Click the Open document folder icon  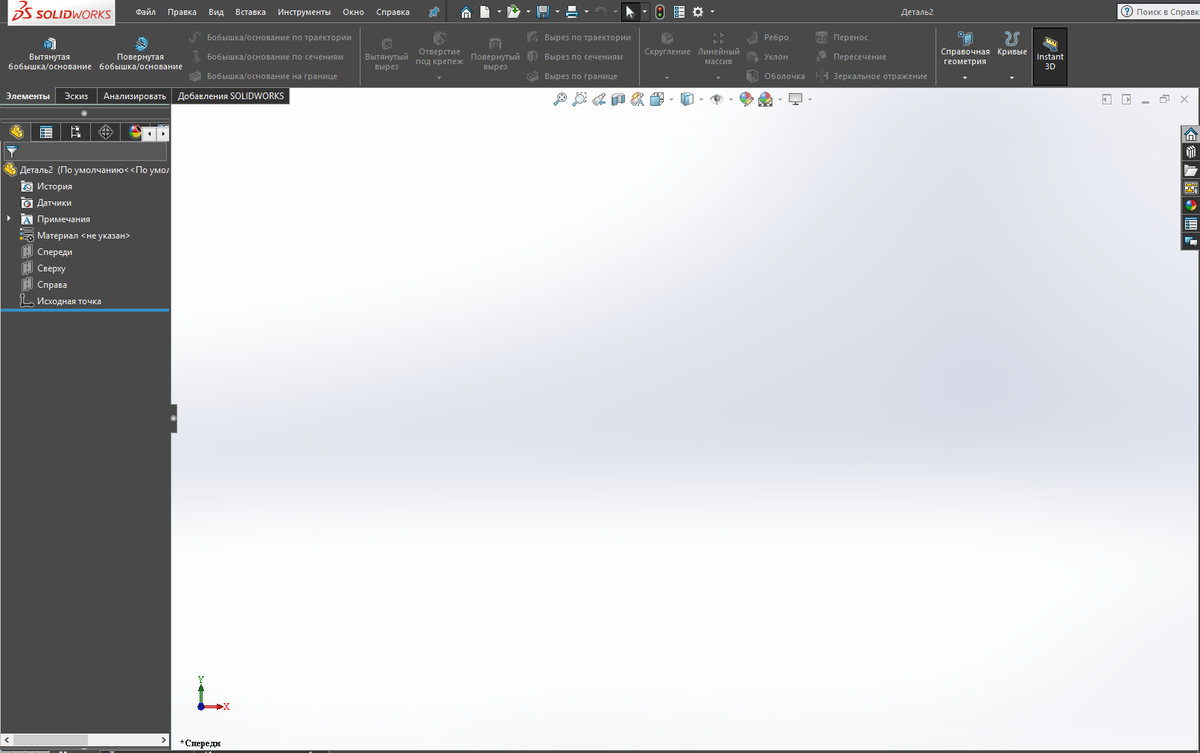click(513, 12)
